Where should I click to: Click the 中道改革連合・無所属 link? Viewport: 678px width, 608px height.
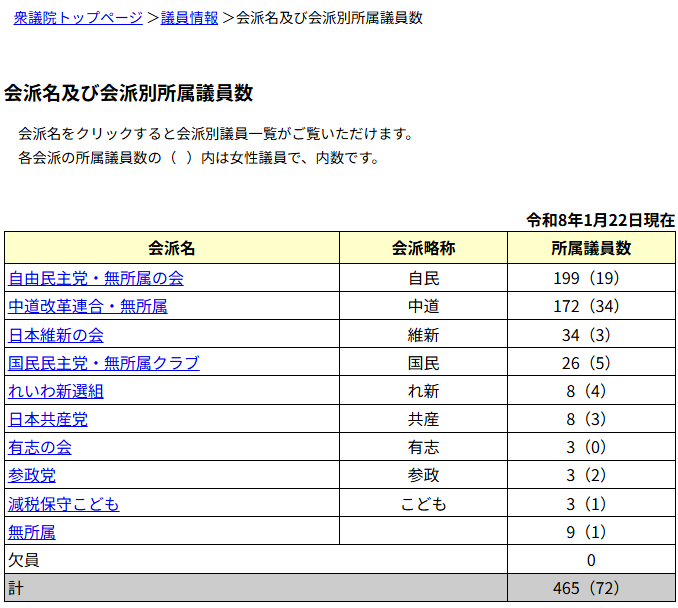coord(88,306)
